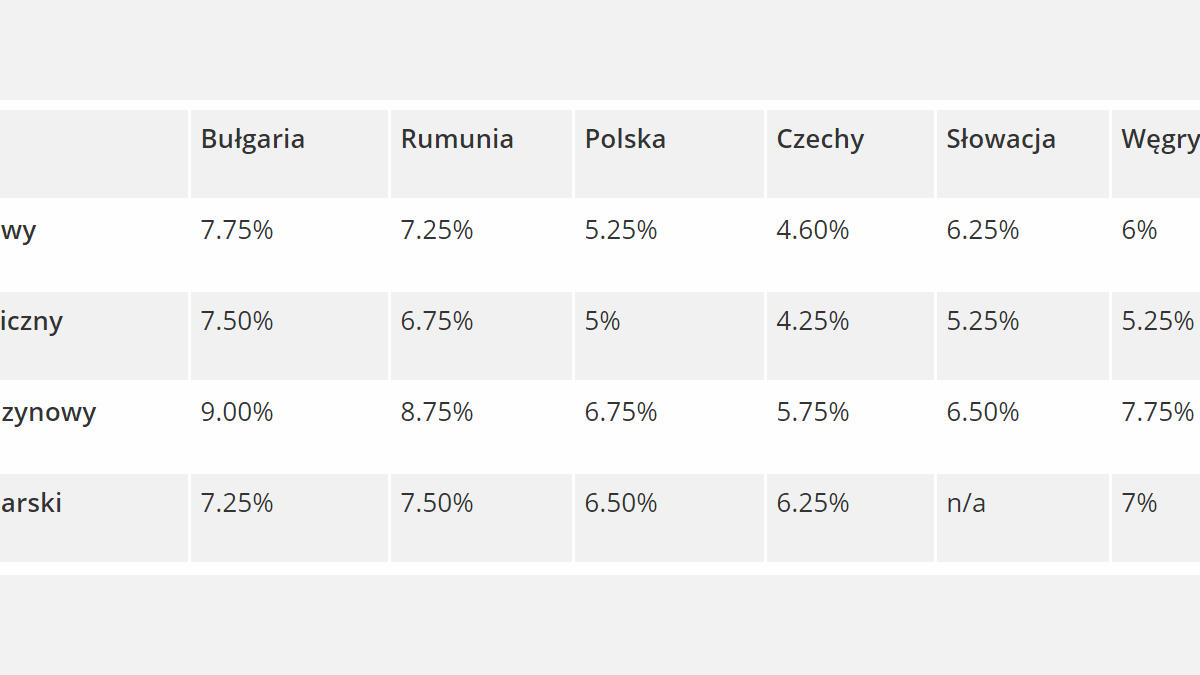Click the 7% cell under Węgry
This screenshot has width=1200, height=675.
click(1139, 503)
